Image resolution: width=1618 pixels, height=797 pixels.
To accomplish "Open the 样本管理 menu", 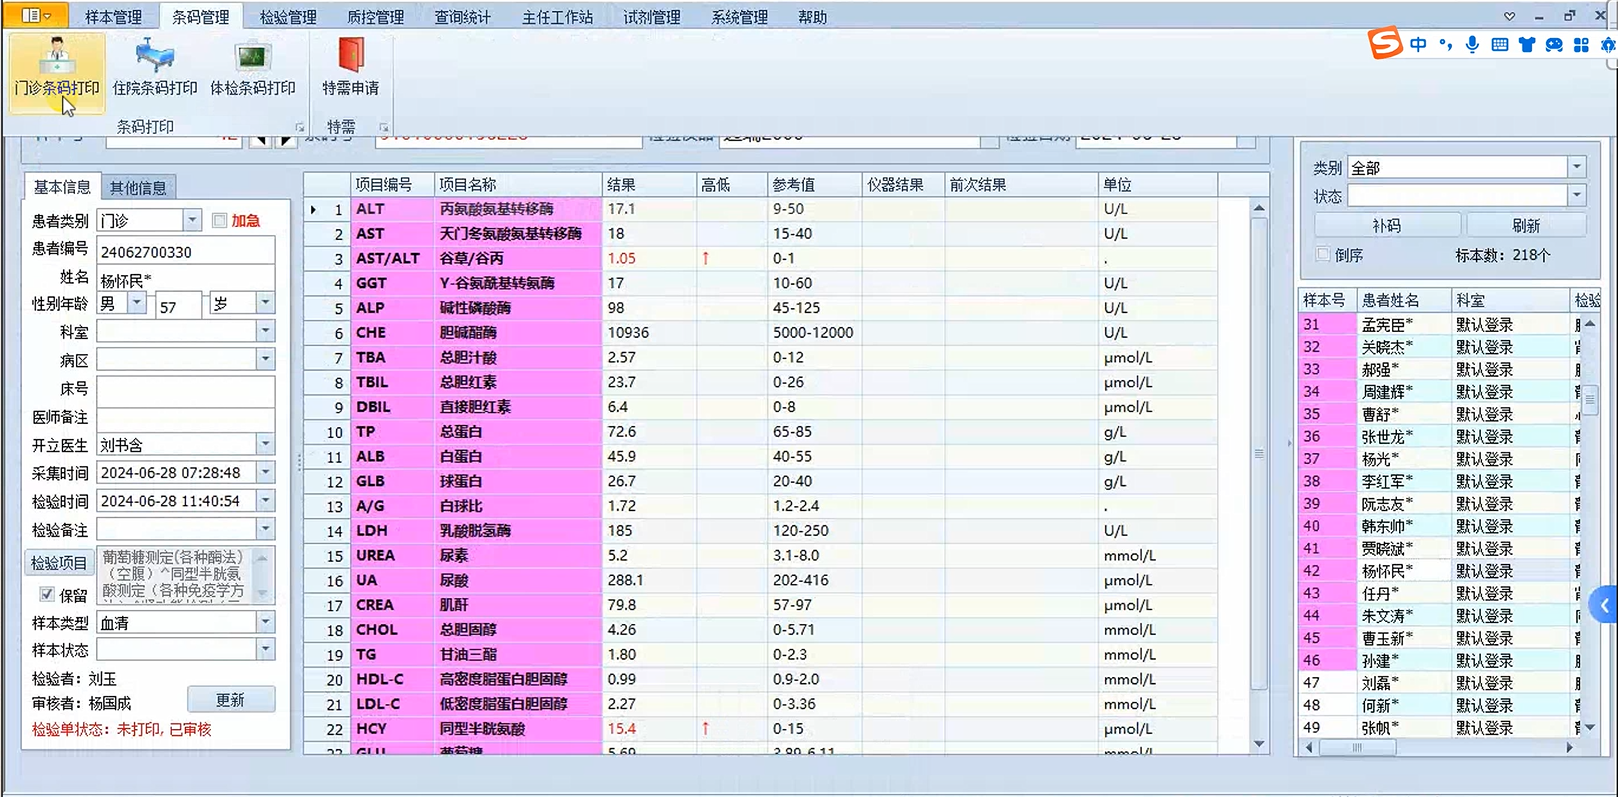I will (113, 17).
